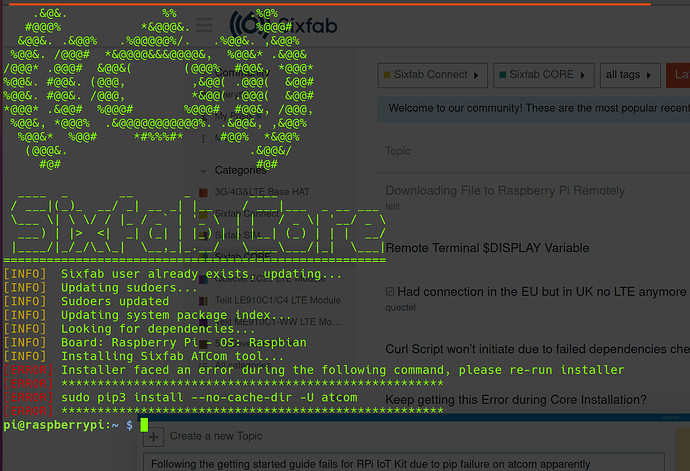Click the plus icon beside Create a new Topic

pyautogui.click(x=154, y=437)
